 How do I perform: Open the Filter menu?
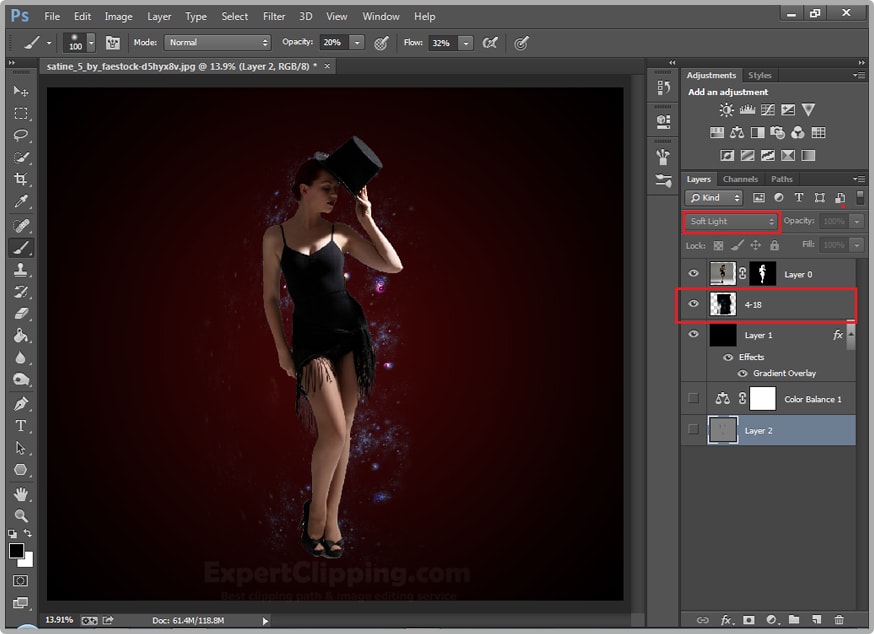point(274,16)
